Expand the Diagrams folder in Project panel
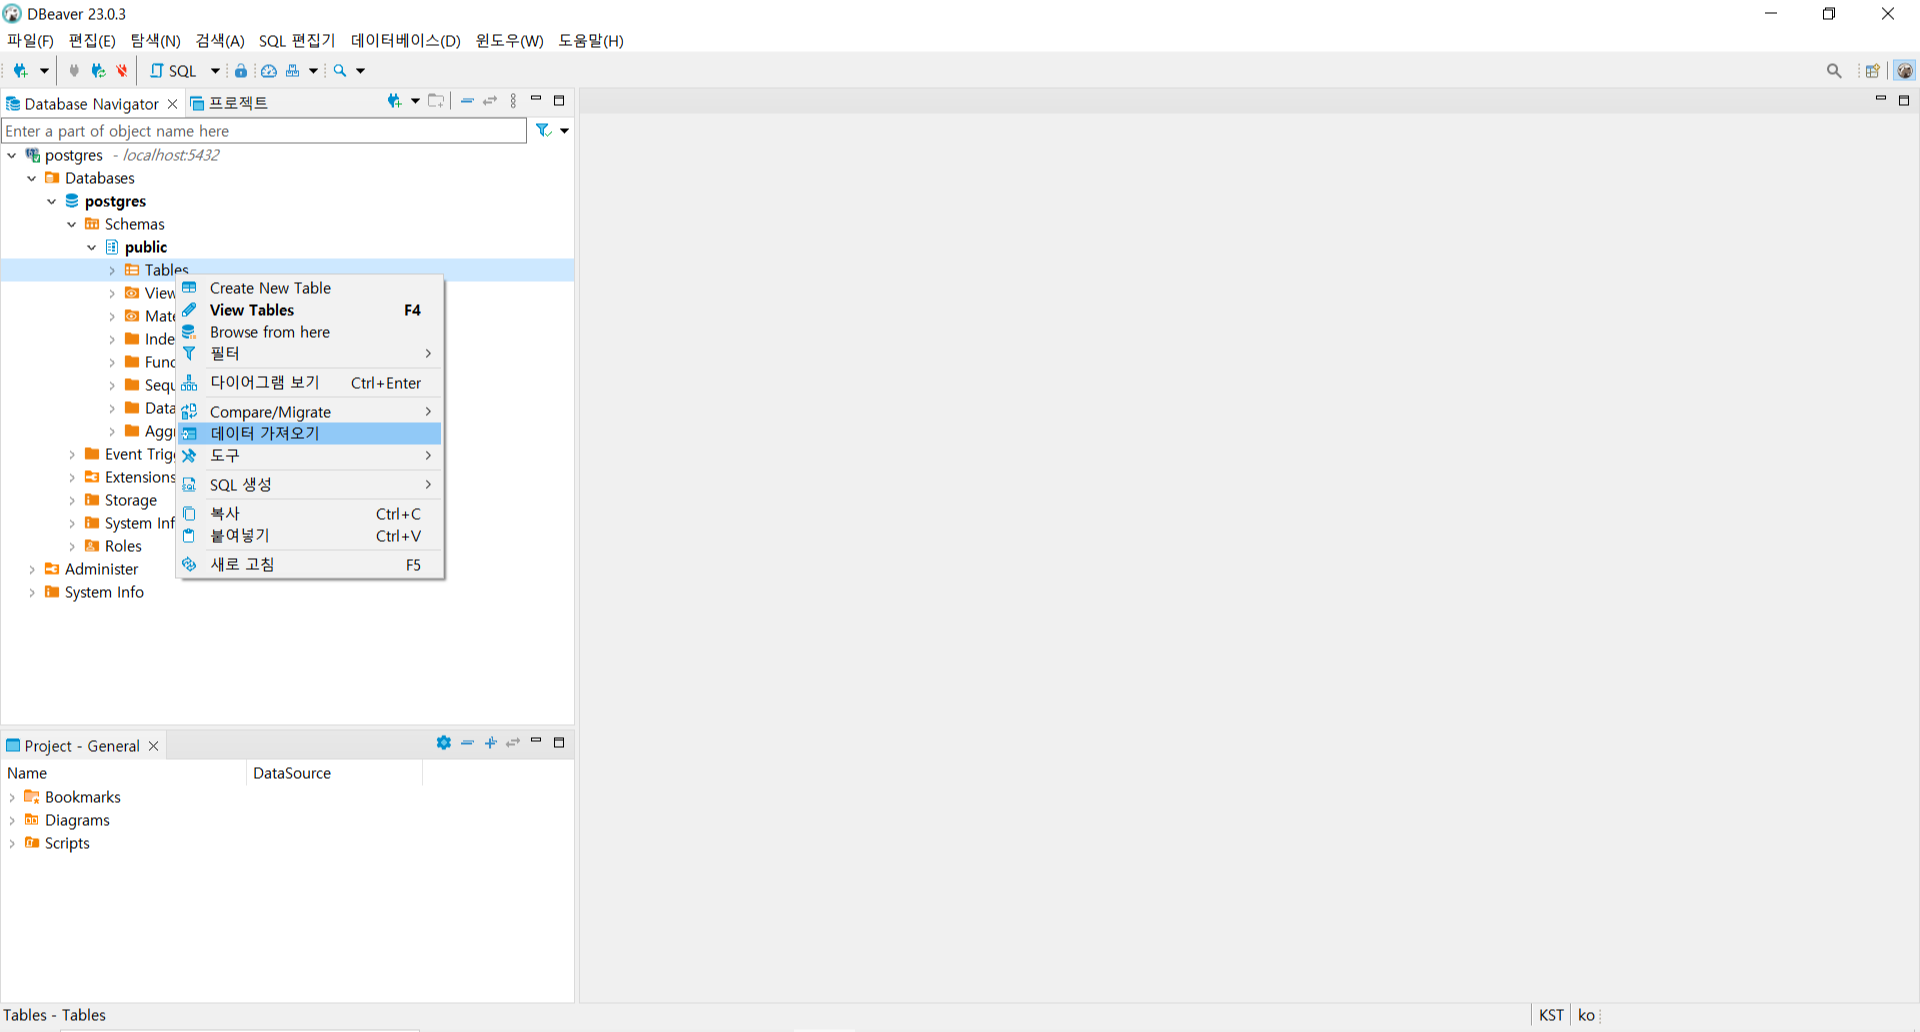 click(x=12, y=820)
